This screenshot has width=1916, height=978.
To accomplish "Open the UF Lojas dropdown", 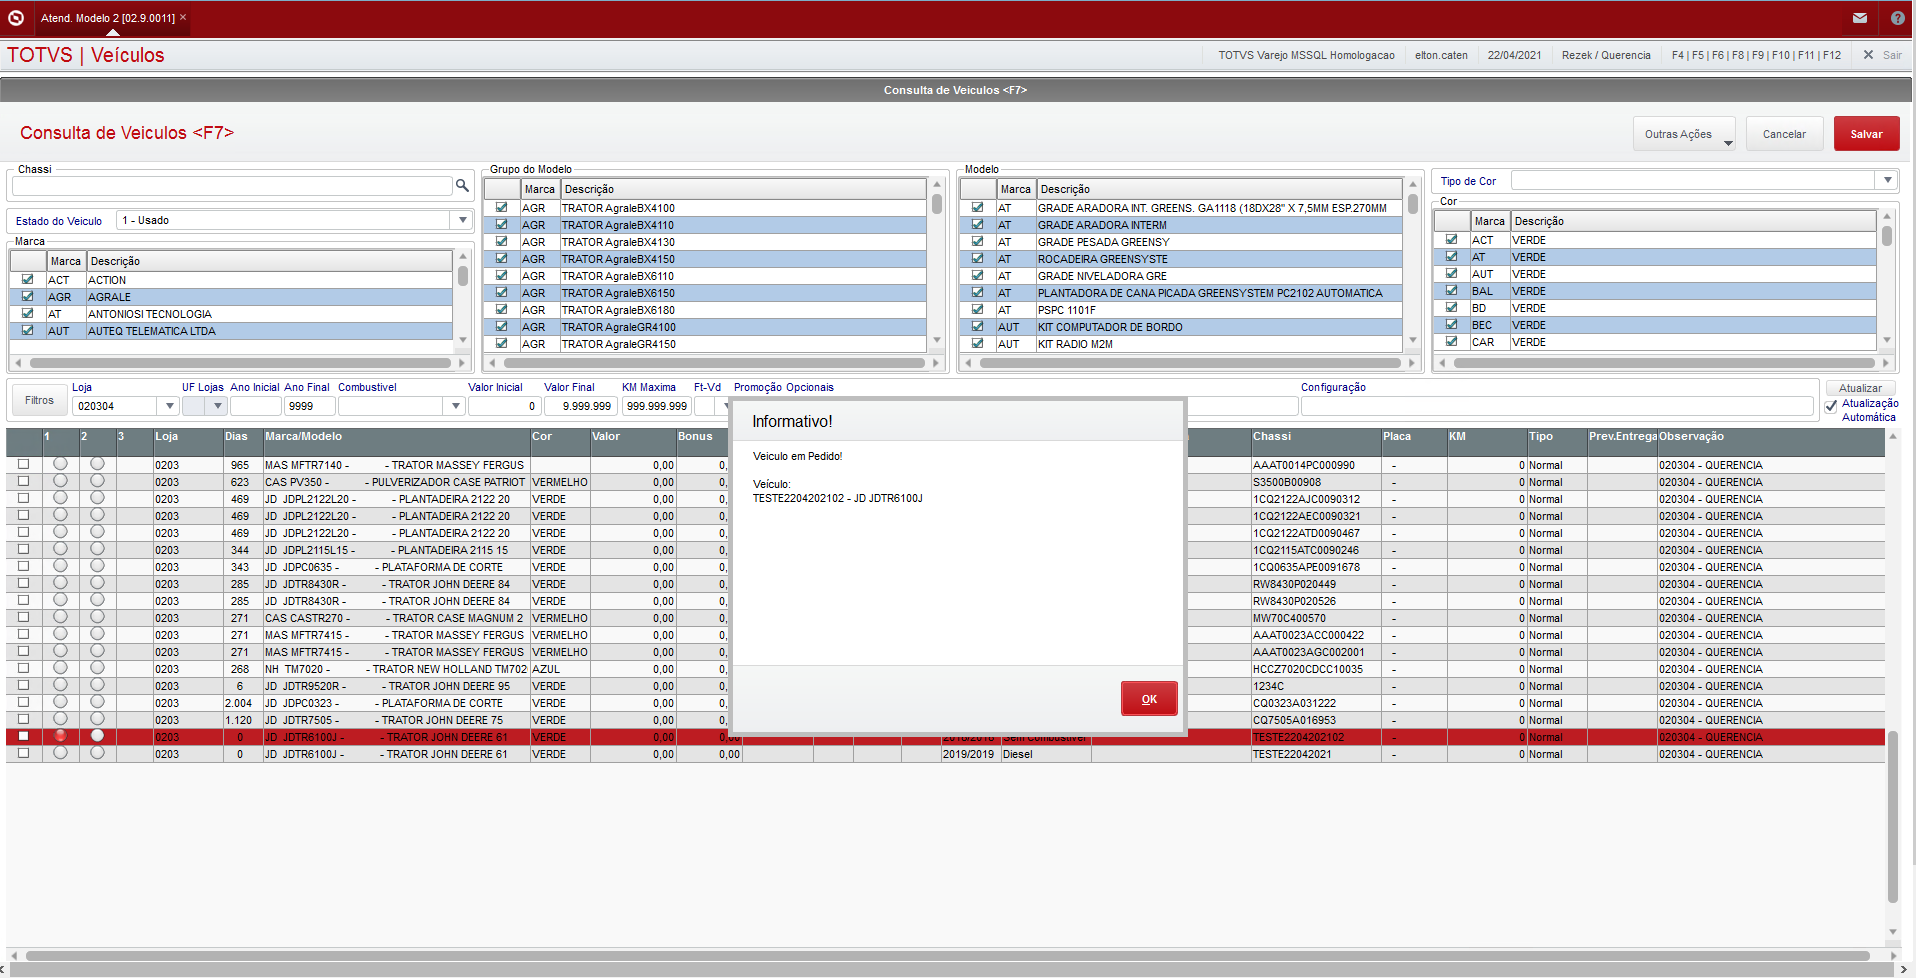I will coord(217,406).
